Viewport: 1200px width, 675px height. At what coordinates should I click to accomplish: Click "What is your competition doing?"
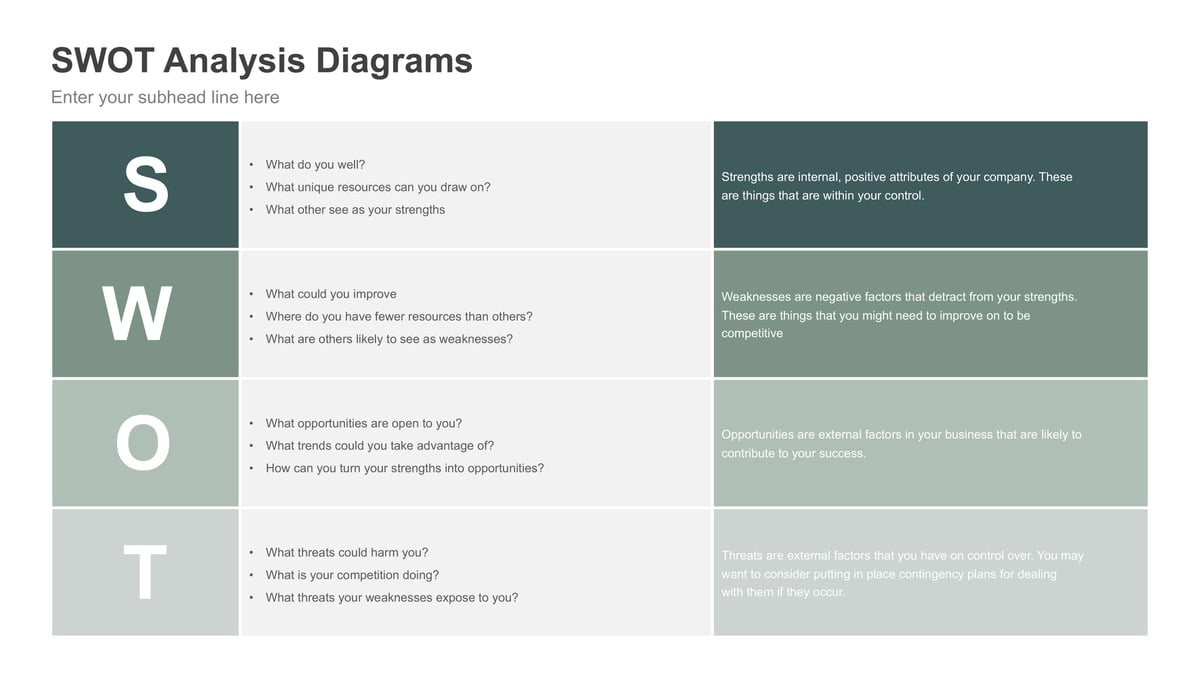coord(352,575)
